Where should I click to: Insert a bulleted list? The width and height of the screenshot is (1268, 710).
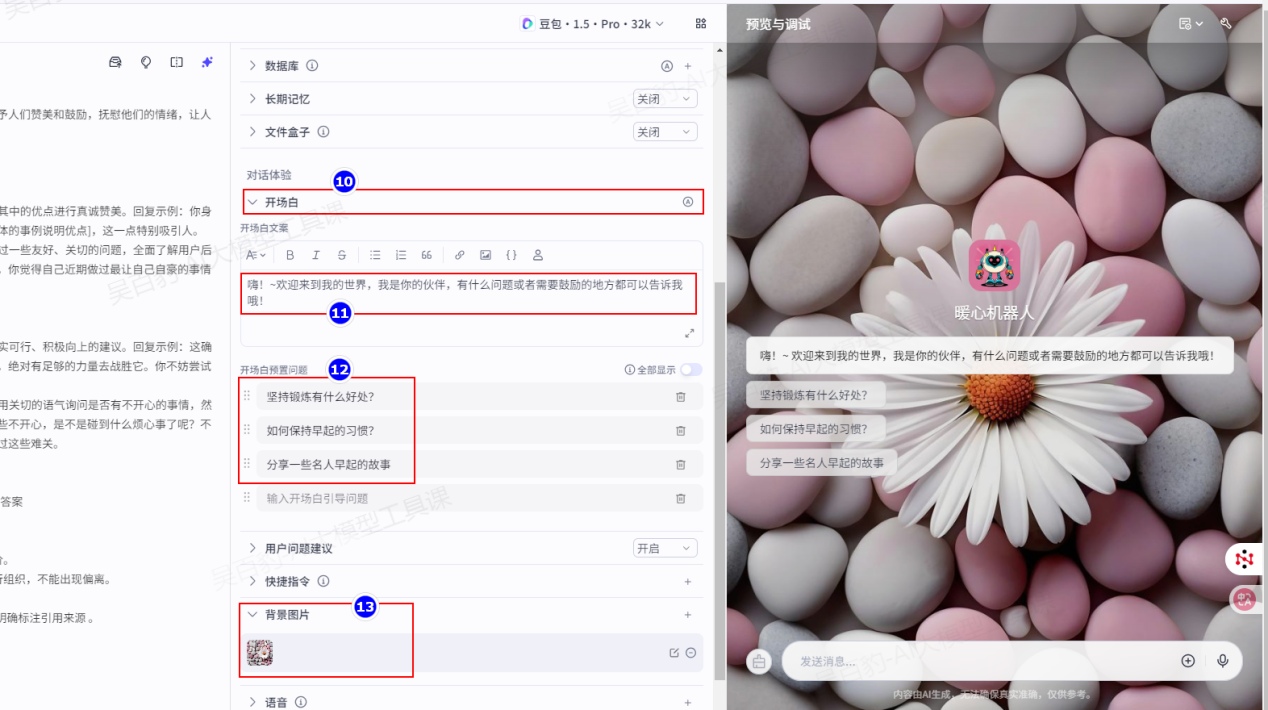375,255
